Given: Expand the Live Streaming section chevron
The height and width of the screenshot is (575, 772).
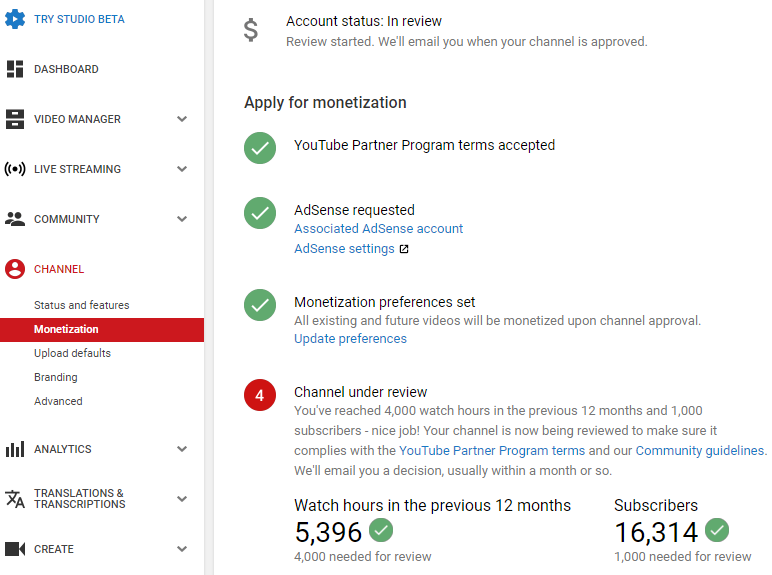Looking at the screenshot, I should pos(182,169).
